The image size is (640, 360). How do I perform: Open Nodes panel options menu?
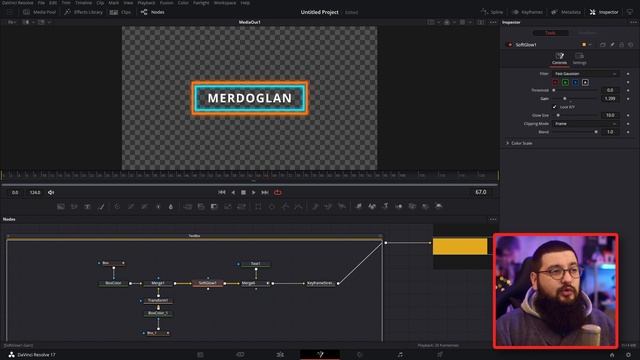point(493,219)
